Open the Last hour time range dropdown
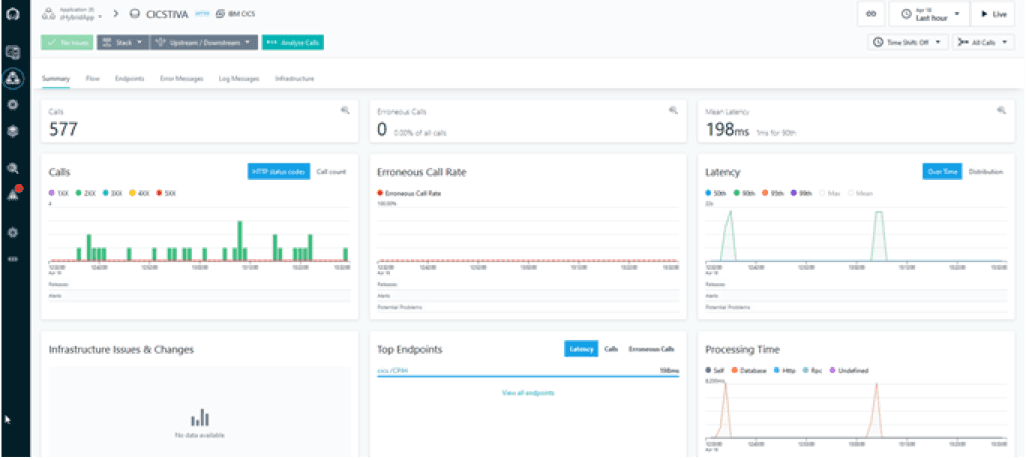This screenshot has width=1026, height=460. point(929,14)
